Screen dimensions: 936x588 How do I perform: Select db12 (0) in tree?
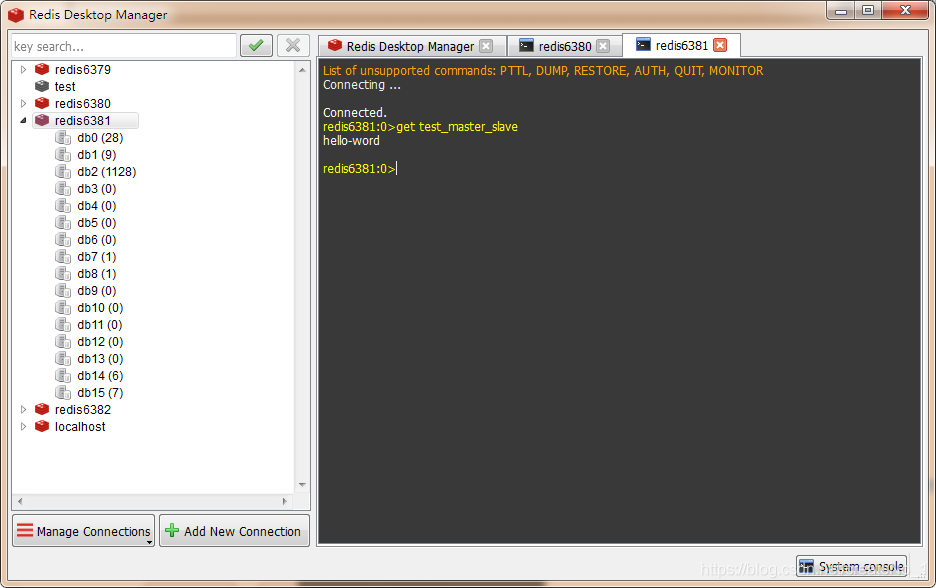[x=100, y=342]
